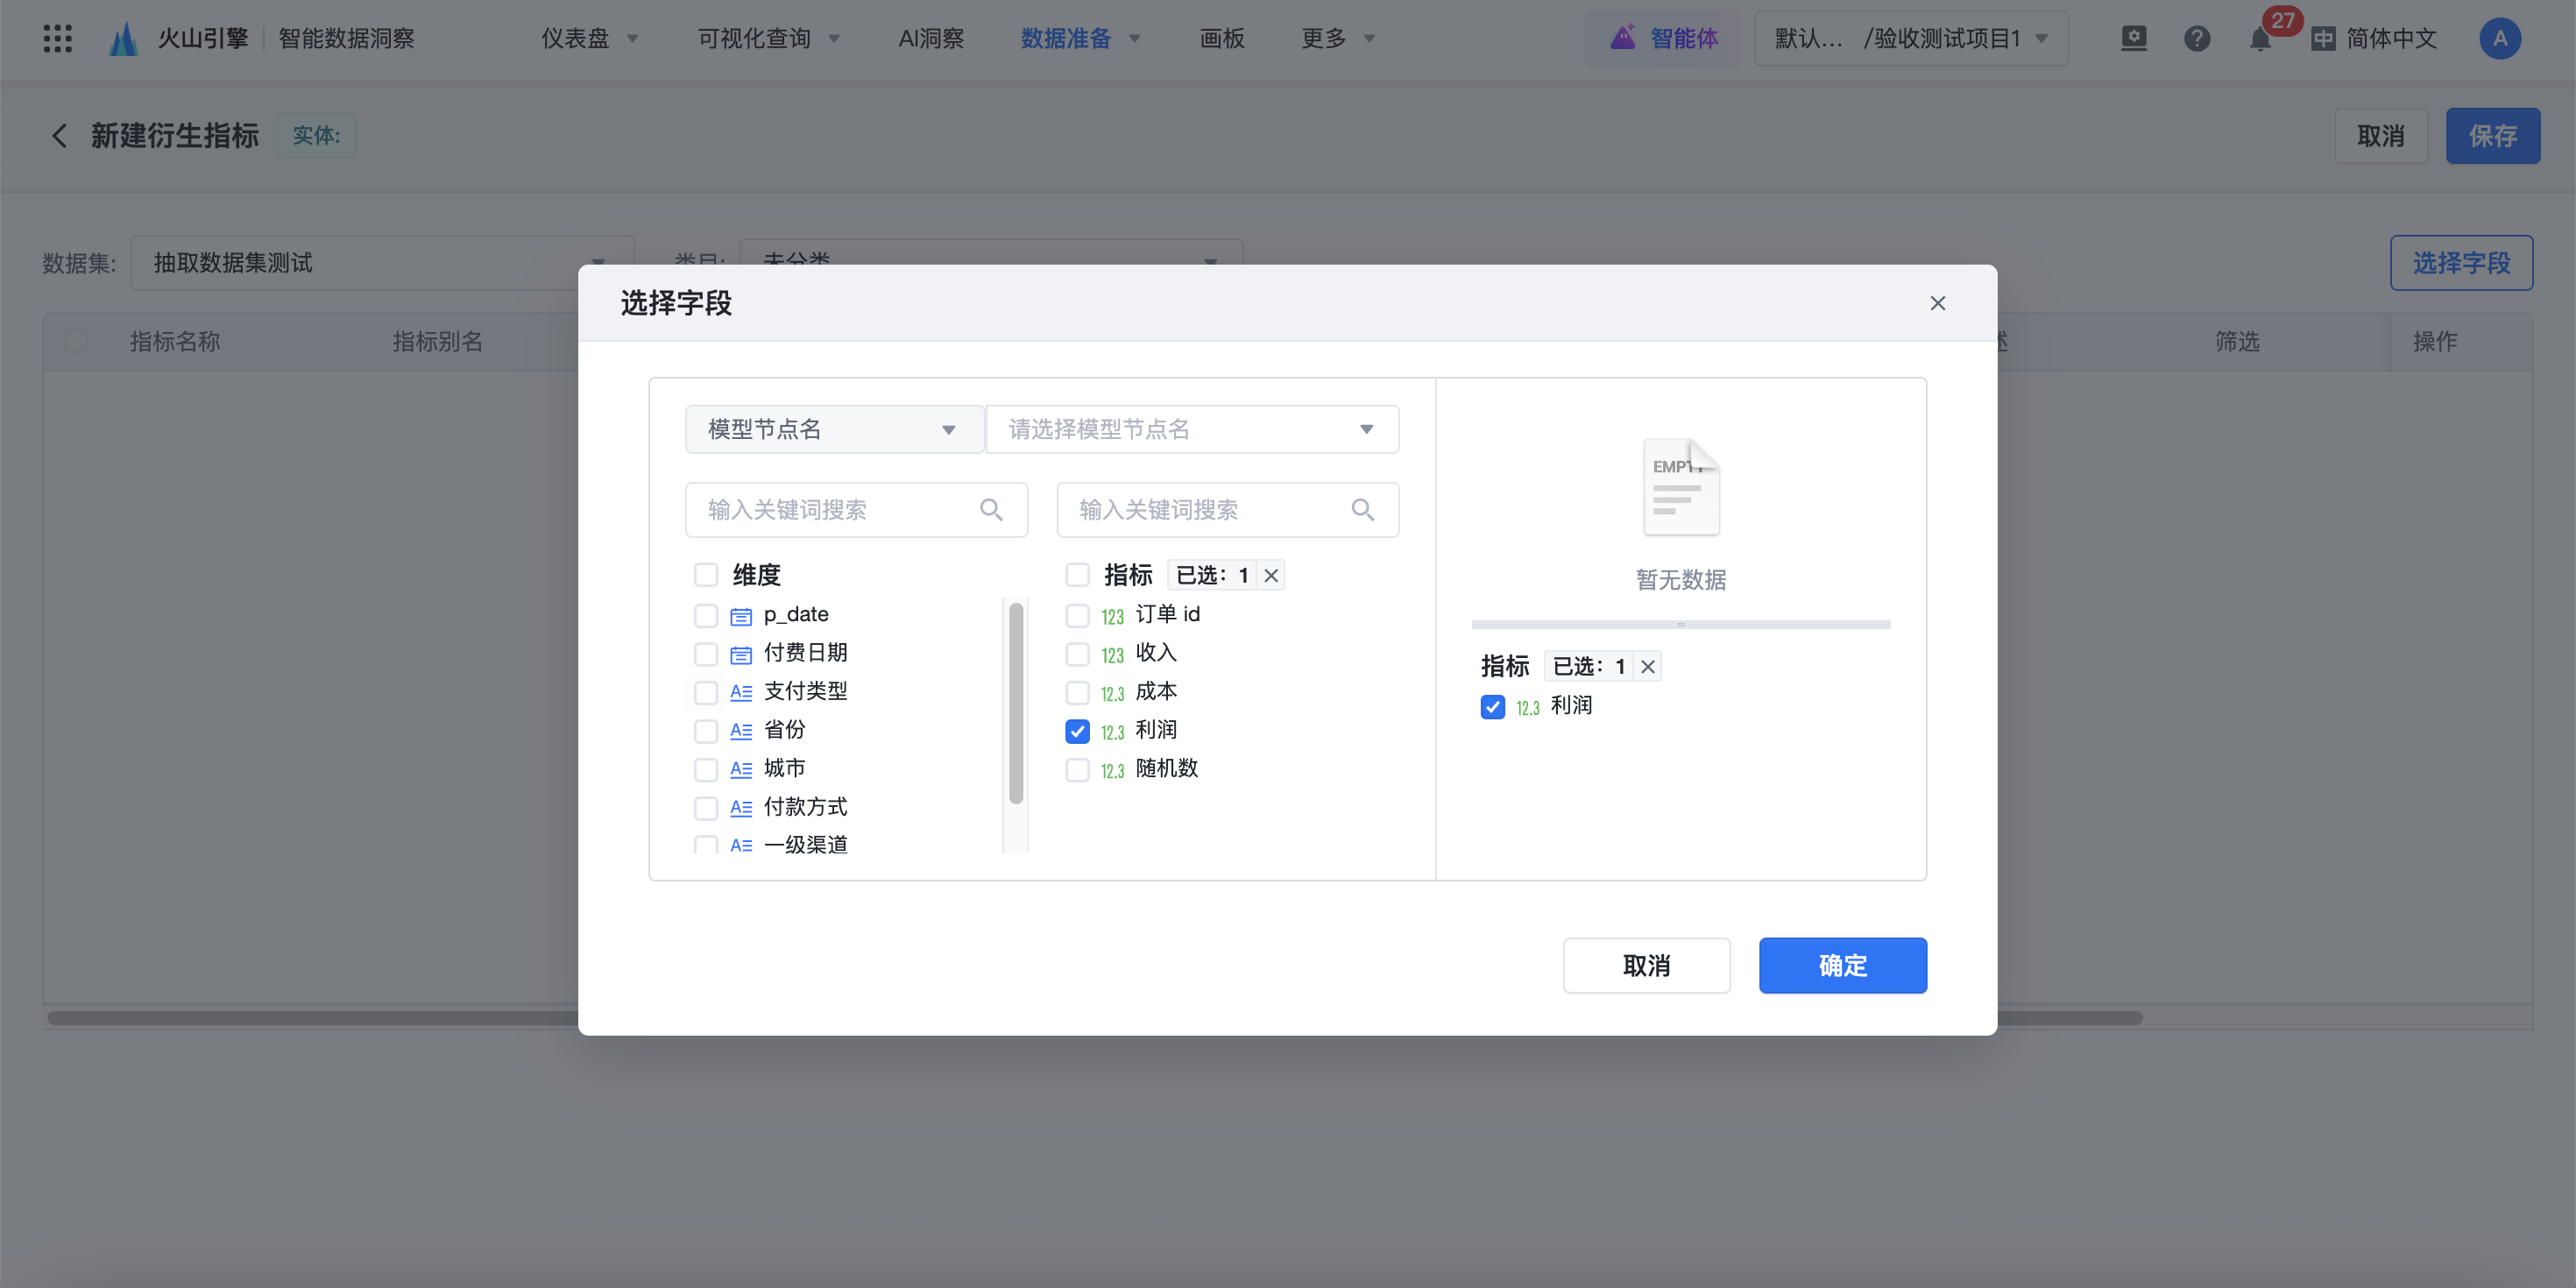Viewport: 2576px width, 1288px height.
Task: Click the help question mark icon
Action: click(2196, 38)
